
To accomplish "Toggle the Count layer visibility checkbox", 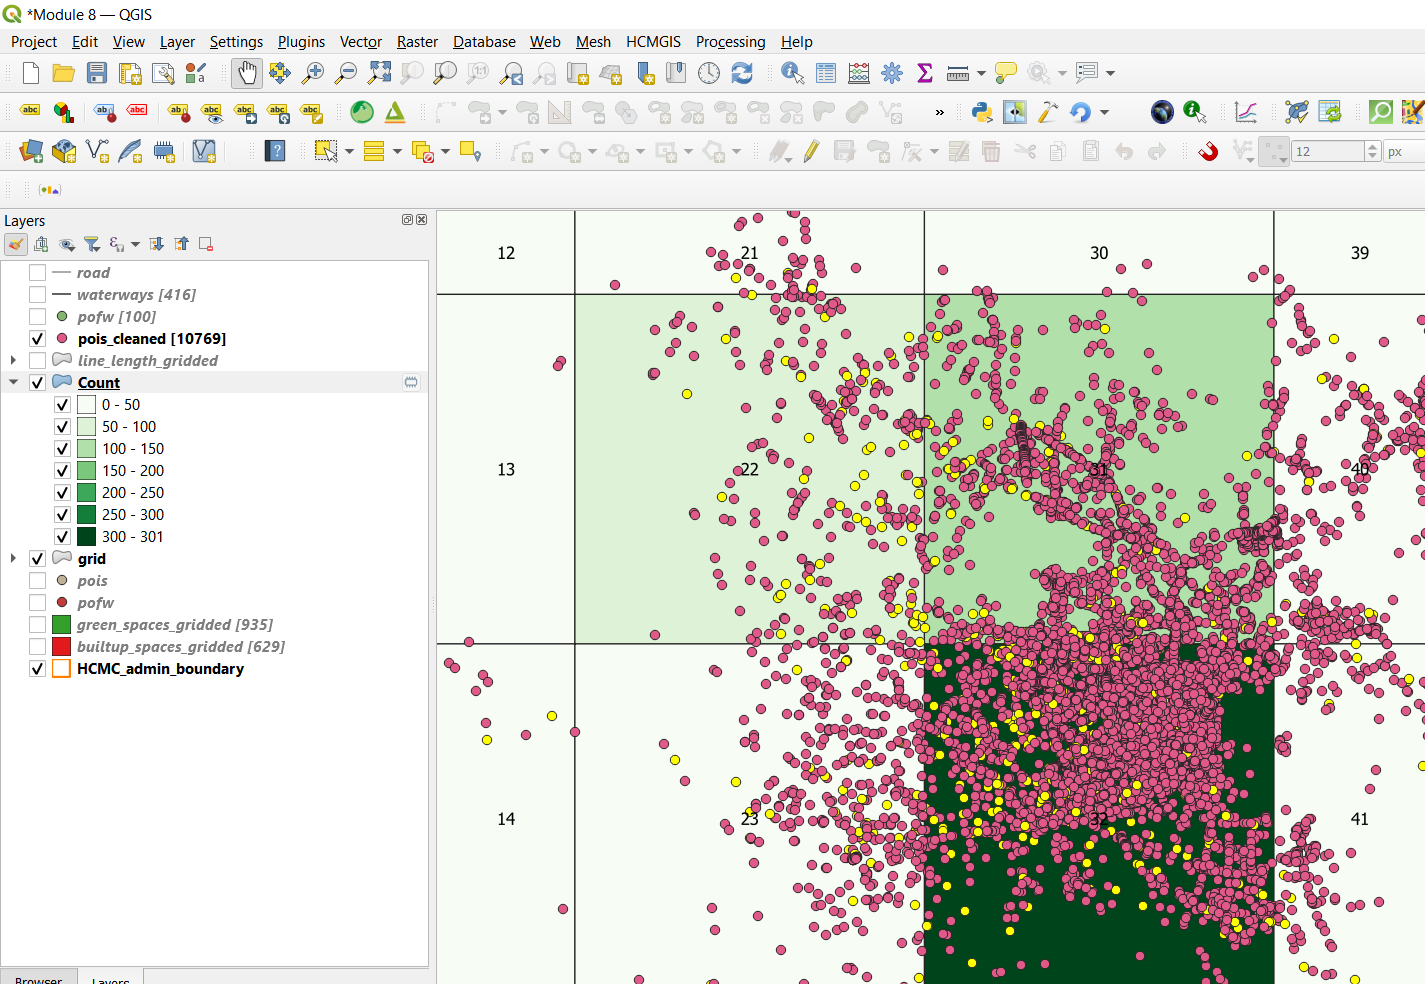I will pyautogui.click(x=37, y=383).
